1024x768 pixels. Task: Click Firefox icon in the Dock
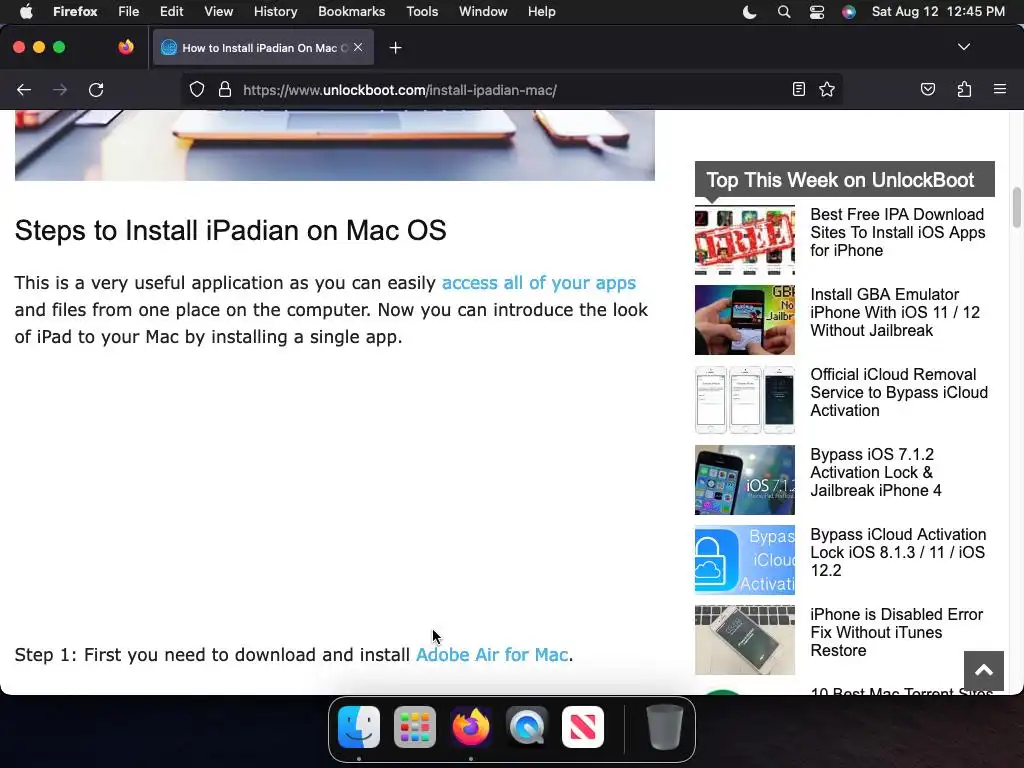coord(471,727)
